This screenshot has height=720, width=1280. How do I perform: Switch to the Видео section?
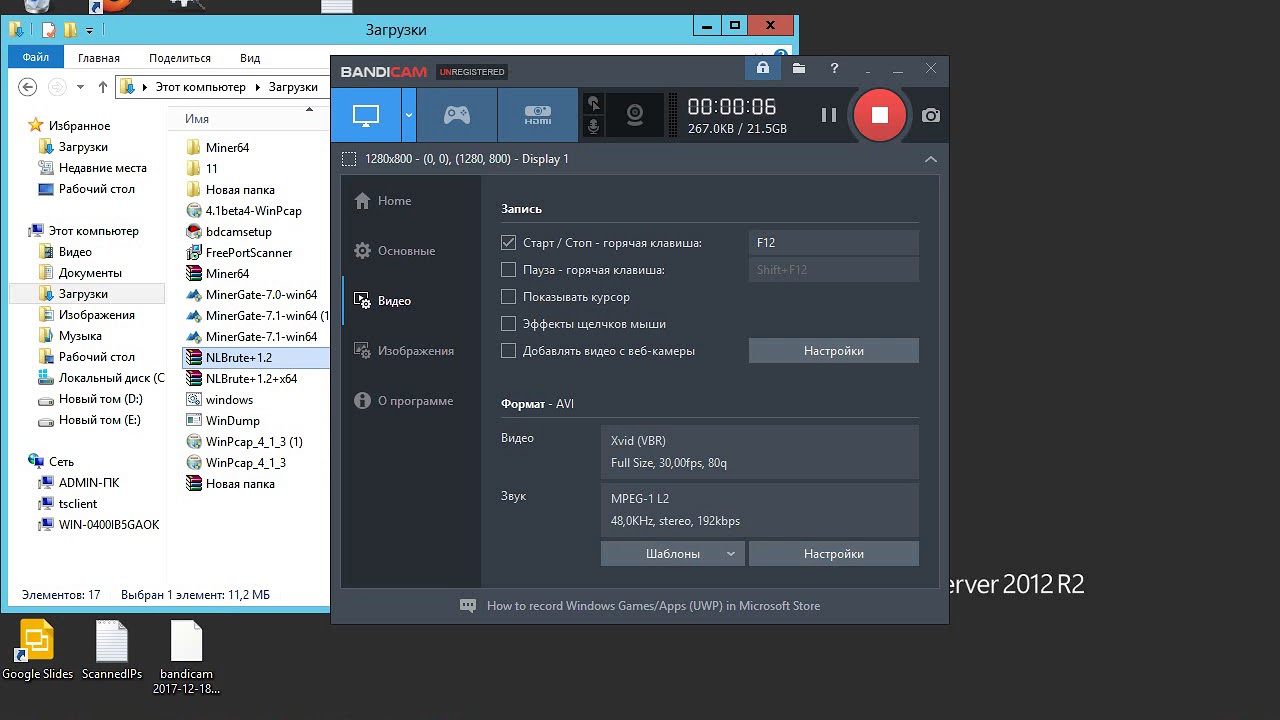(382, 301)
